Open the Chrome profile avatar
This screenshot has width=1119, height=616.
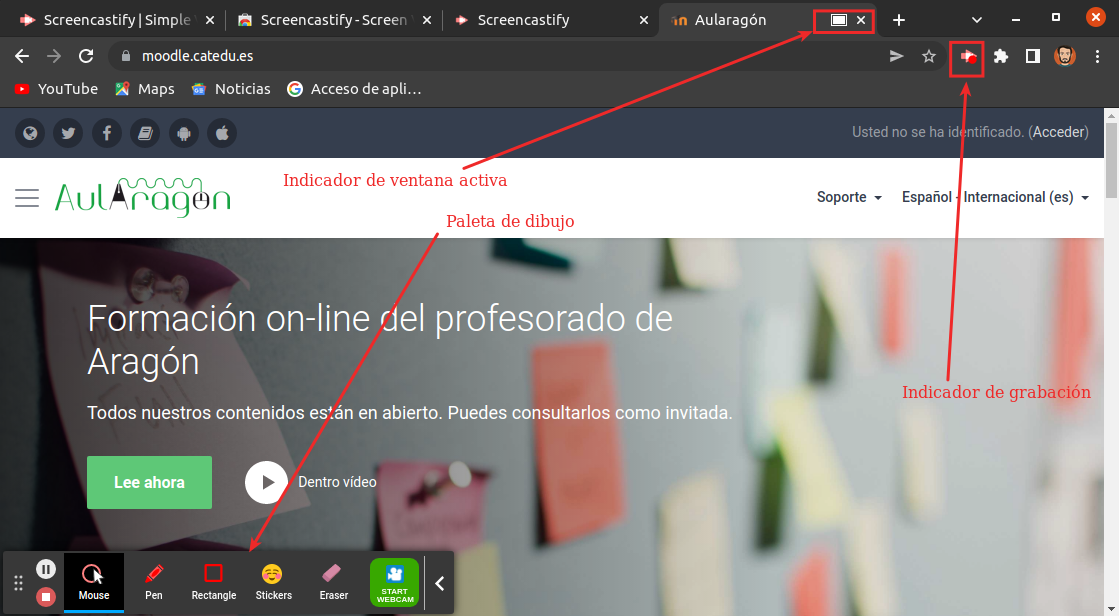(1065, 56)
